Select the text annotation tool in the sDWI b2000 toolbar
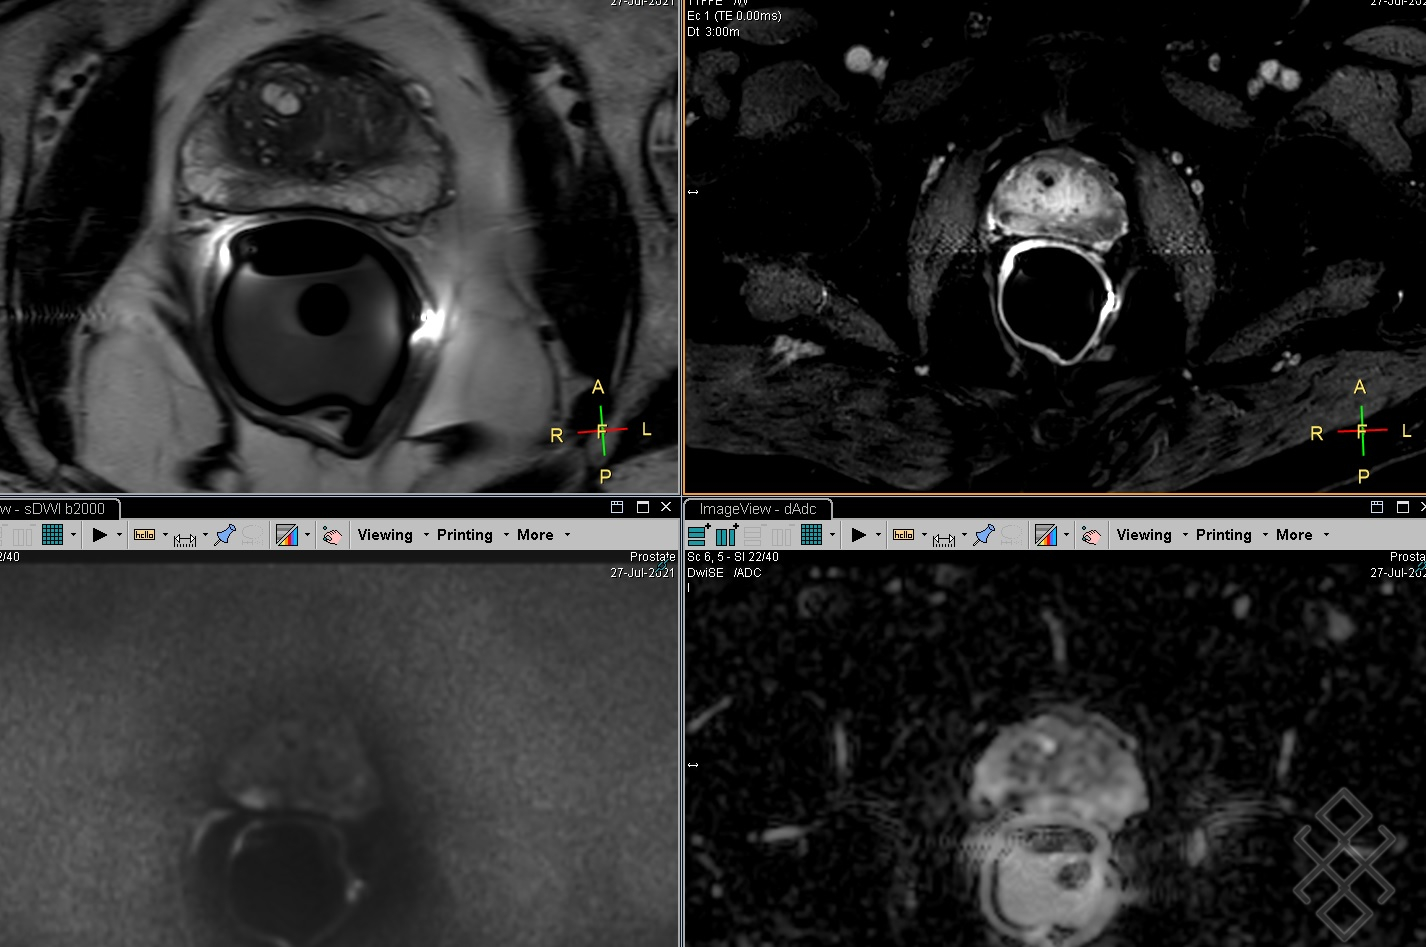 coord(144,535)
